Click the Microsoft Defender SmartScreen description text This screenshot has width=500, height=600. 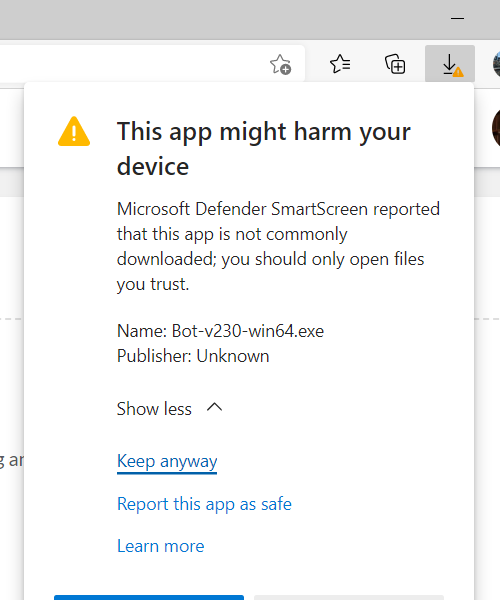pos(279,246)
